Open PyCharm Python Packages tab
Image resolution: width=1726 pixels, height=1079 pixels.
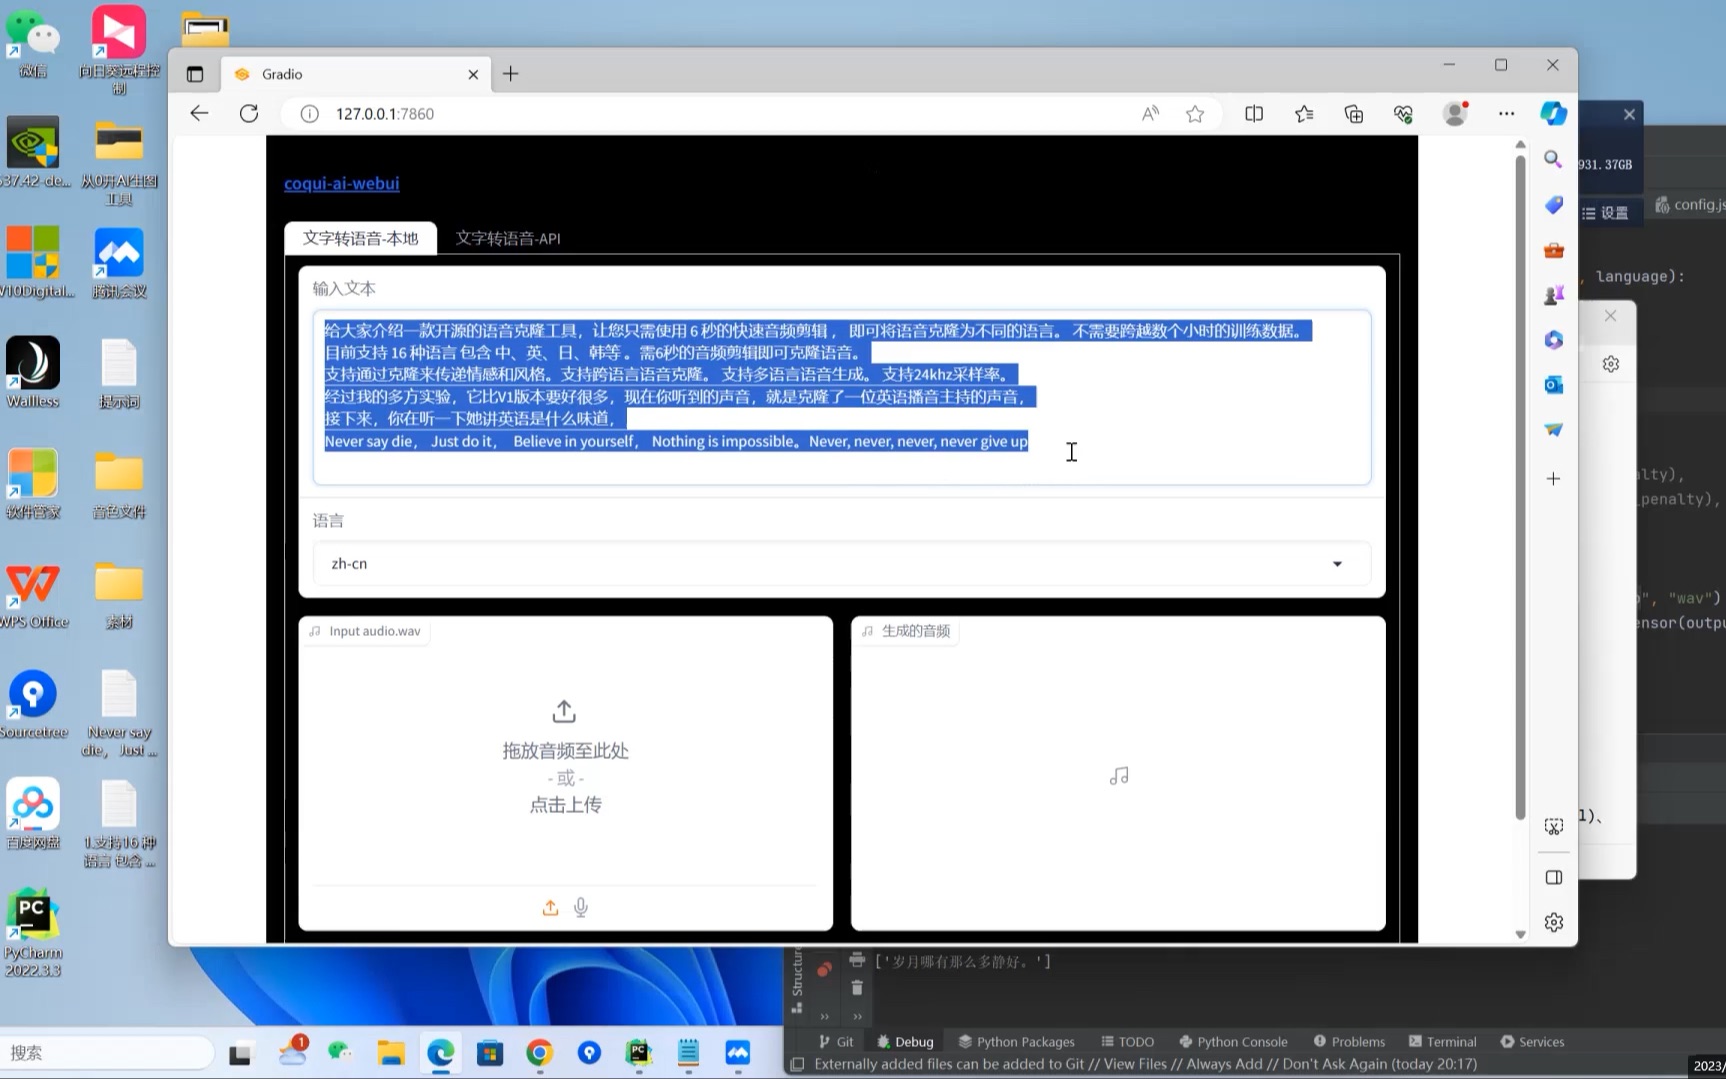(1016, 1041)
